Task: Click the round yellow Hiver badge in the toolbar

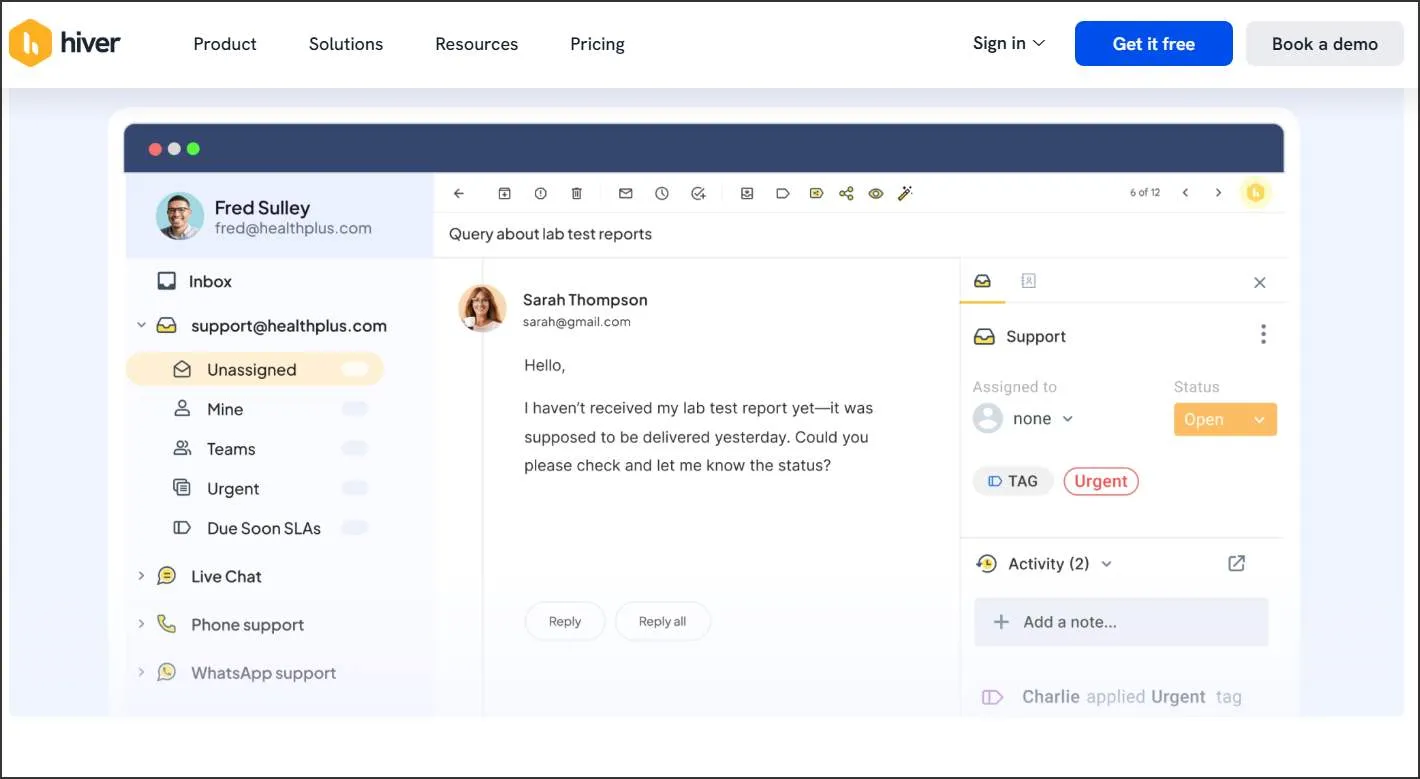Action: 1256,193
